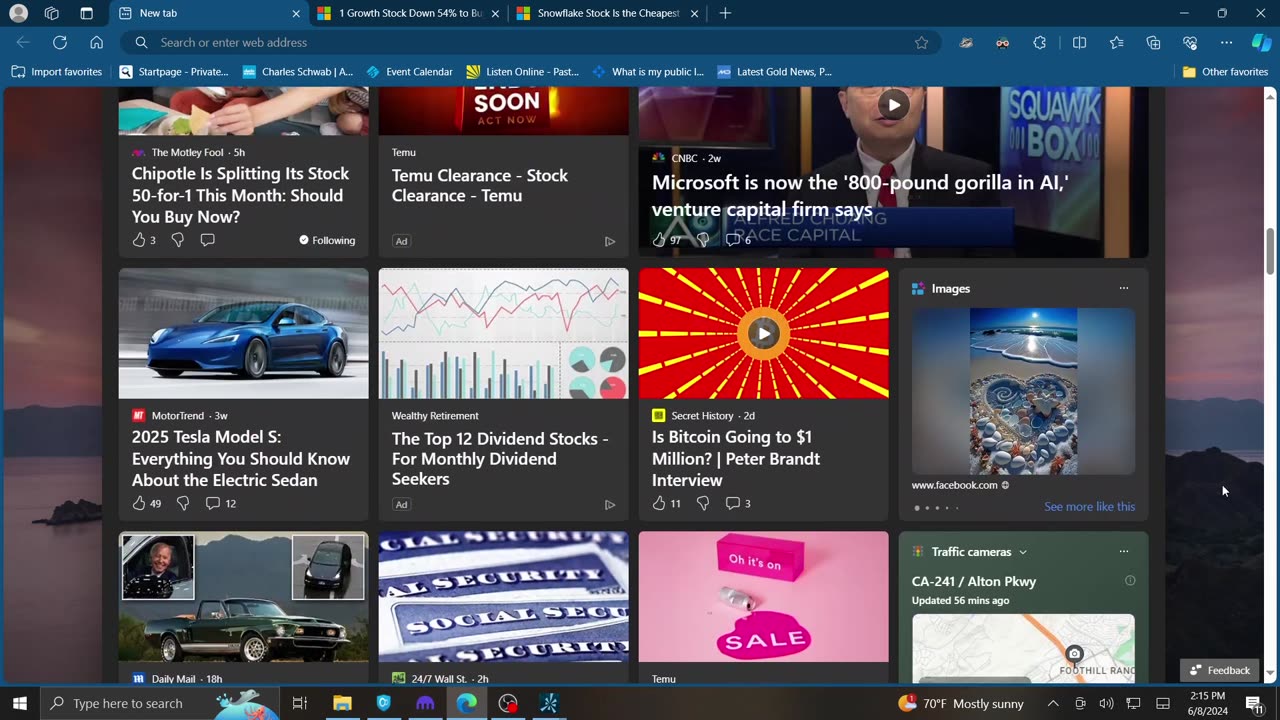The height and width of the screenshot is (720, 1280).
Task: Open the tab actions menu
Action: pyautogui.click(x=86, y=13)
